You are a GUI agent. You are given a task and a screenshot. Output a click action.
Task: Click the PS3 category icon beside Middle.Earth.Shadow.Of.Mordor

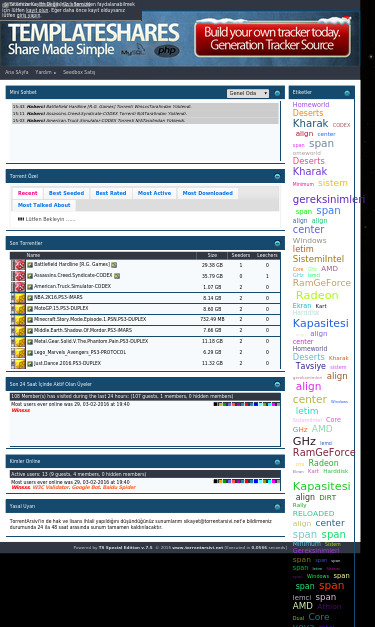point(18,331)
